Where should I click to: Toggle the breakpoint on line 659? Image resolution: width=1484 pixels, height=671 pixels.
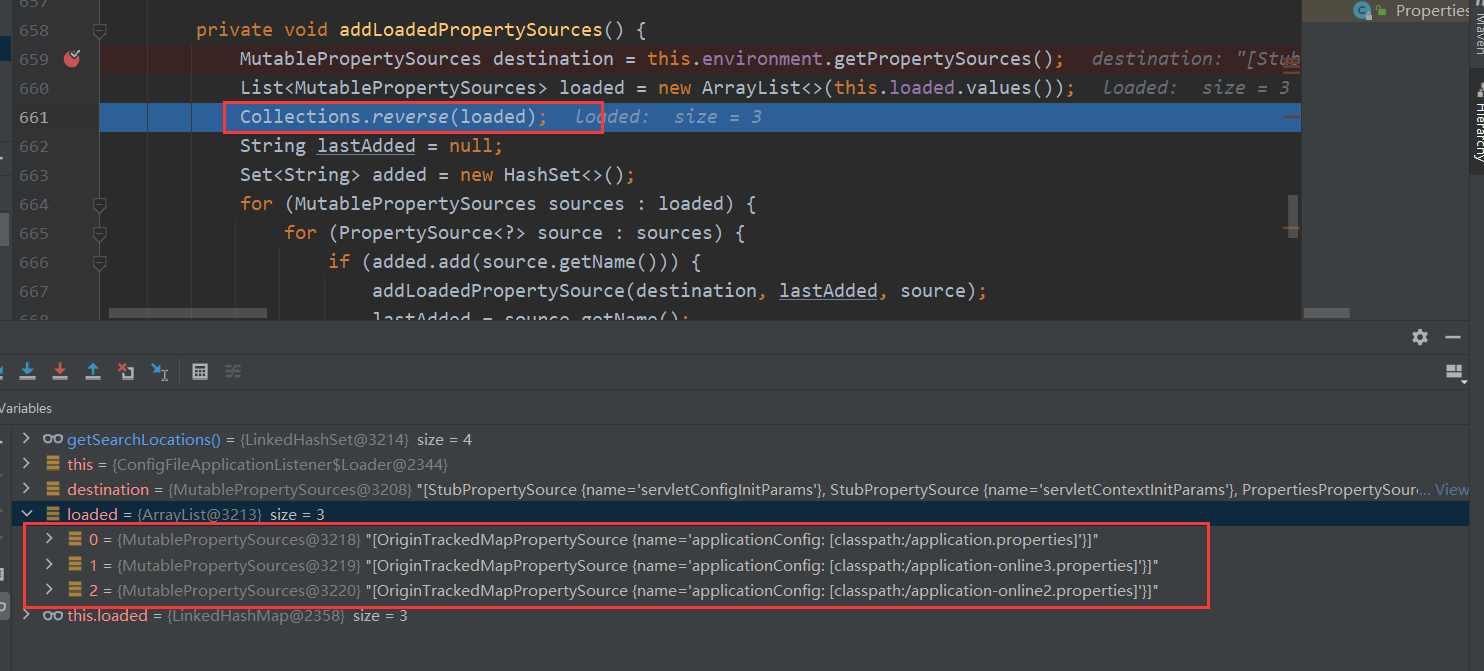[72, 59]
